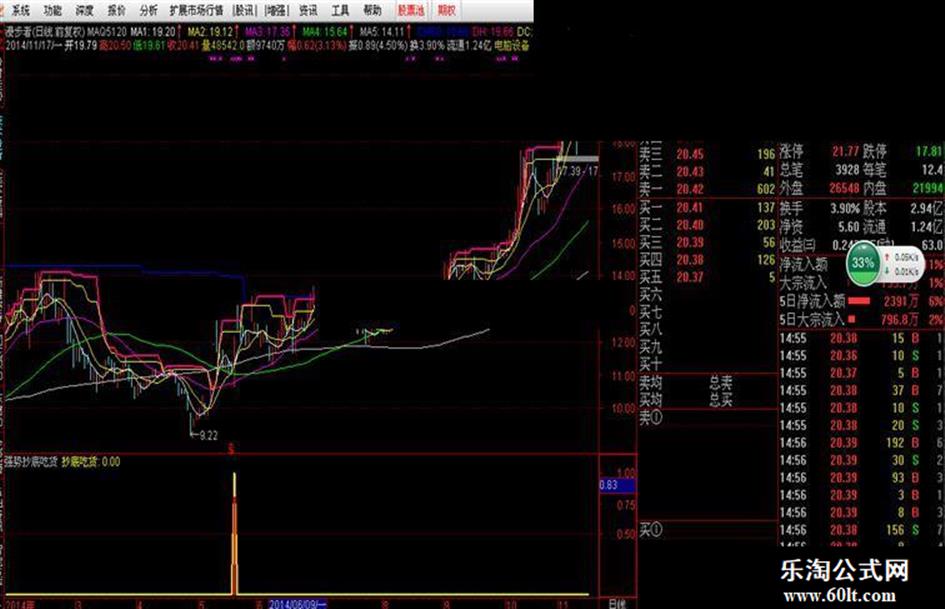Click the red 股票池 button
This screenshot has height=609, width=945.
[411, 10]
